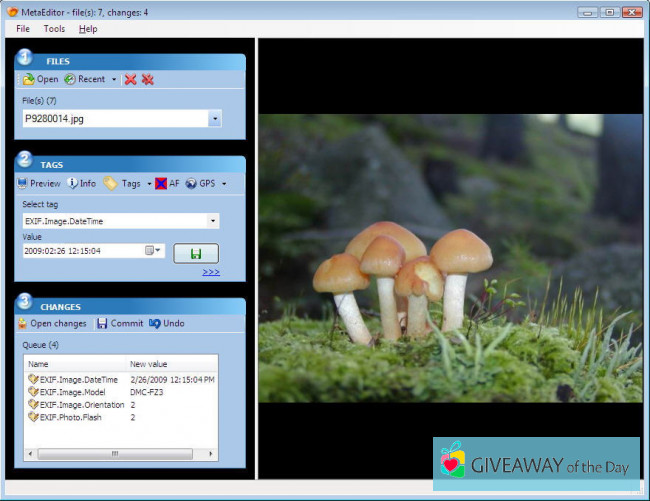Image resolution: width=650 pixels, height=501 pixels.
Task: Open the Tags dropdown arrow menu
Action: point(149,184)
